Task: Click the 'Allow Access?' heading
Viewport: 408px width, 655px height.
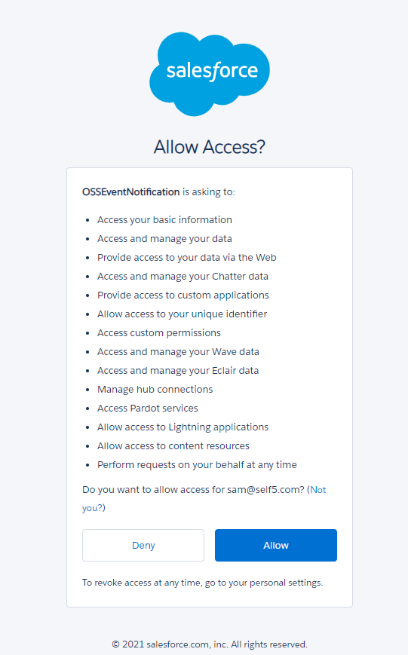Action: tap(209, 147)
